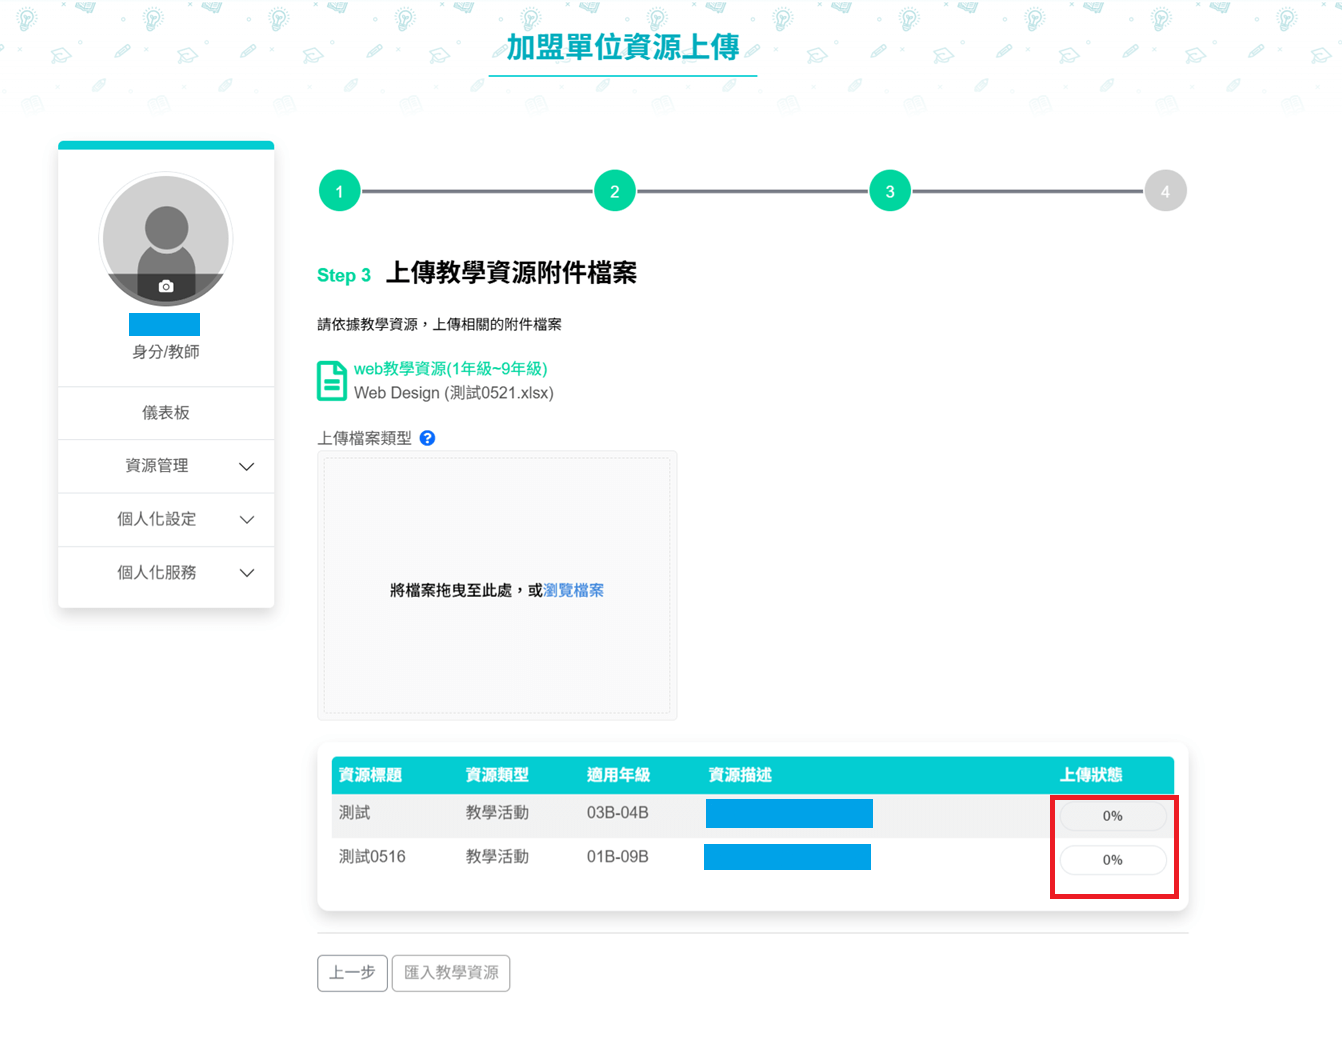This screenshot has width=1342, height=1059.
Task: Click grade cell 01B-09B
Action: click(618, 857)
